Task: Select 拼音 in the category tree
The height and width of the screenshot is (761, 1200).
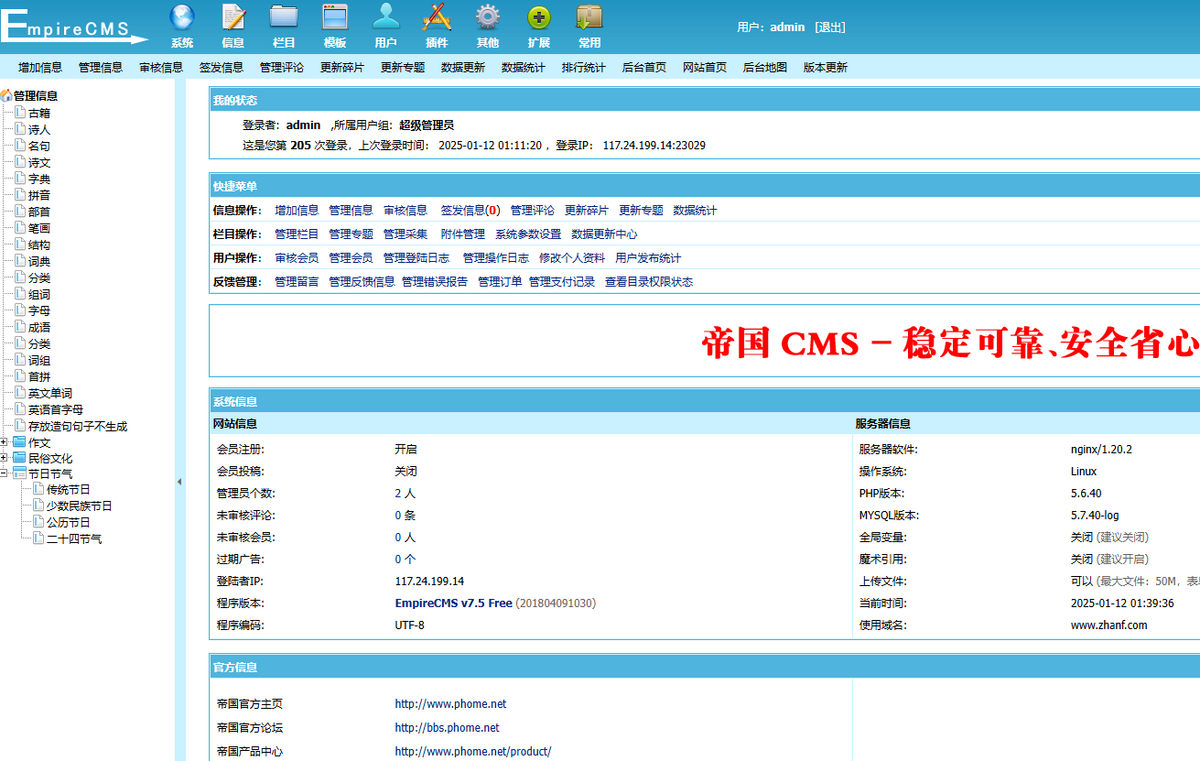Action: 39,195
